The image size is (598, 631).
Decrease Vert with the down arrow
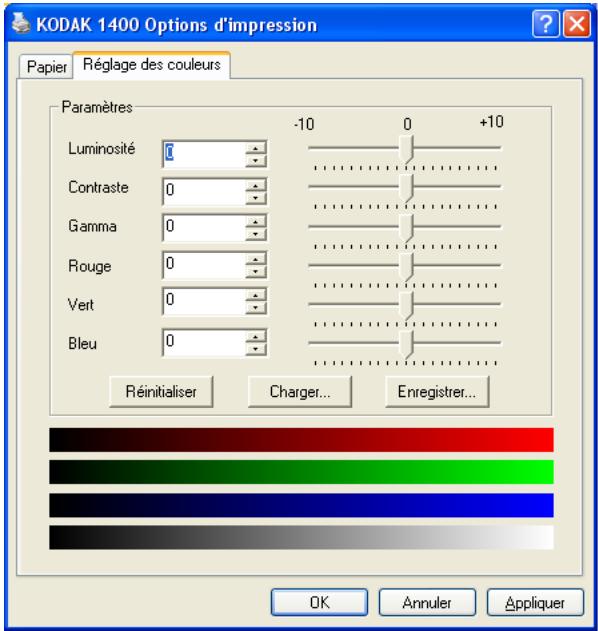click(256, 308)
